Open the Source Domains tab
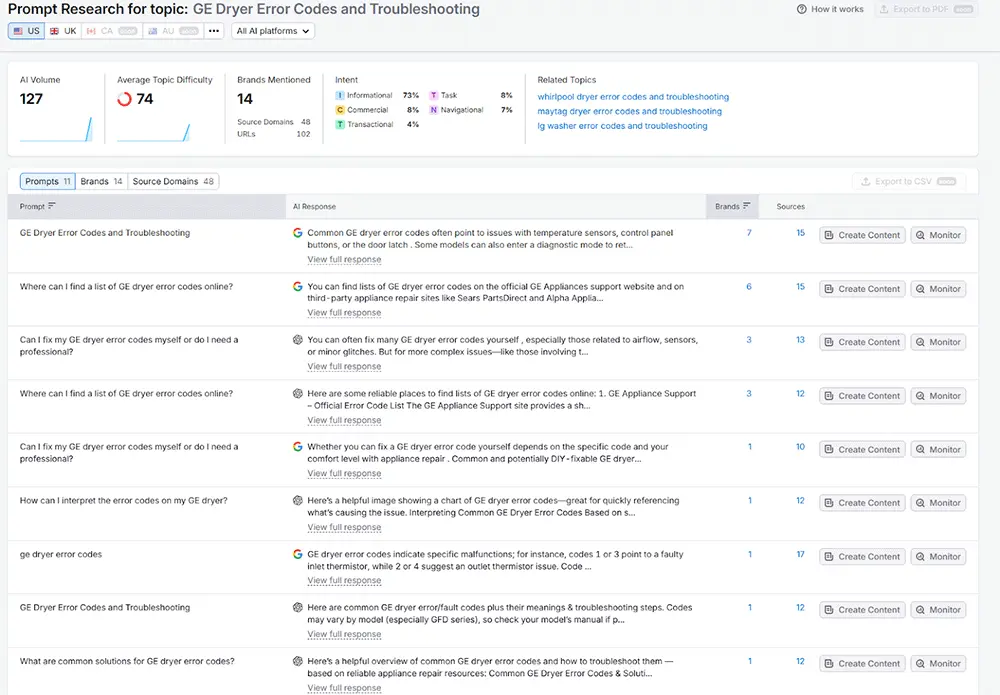This screenshot has width=1000, height=695. [173, 182]
